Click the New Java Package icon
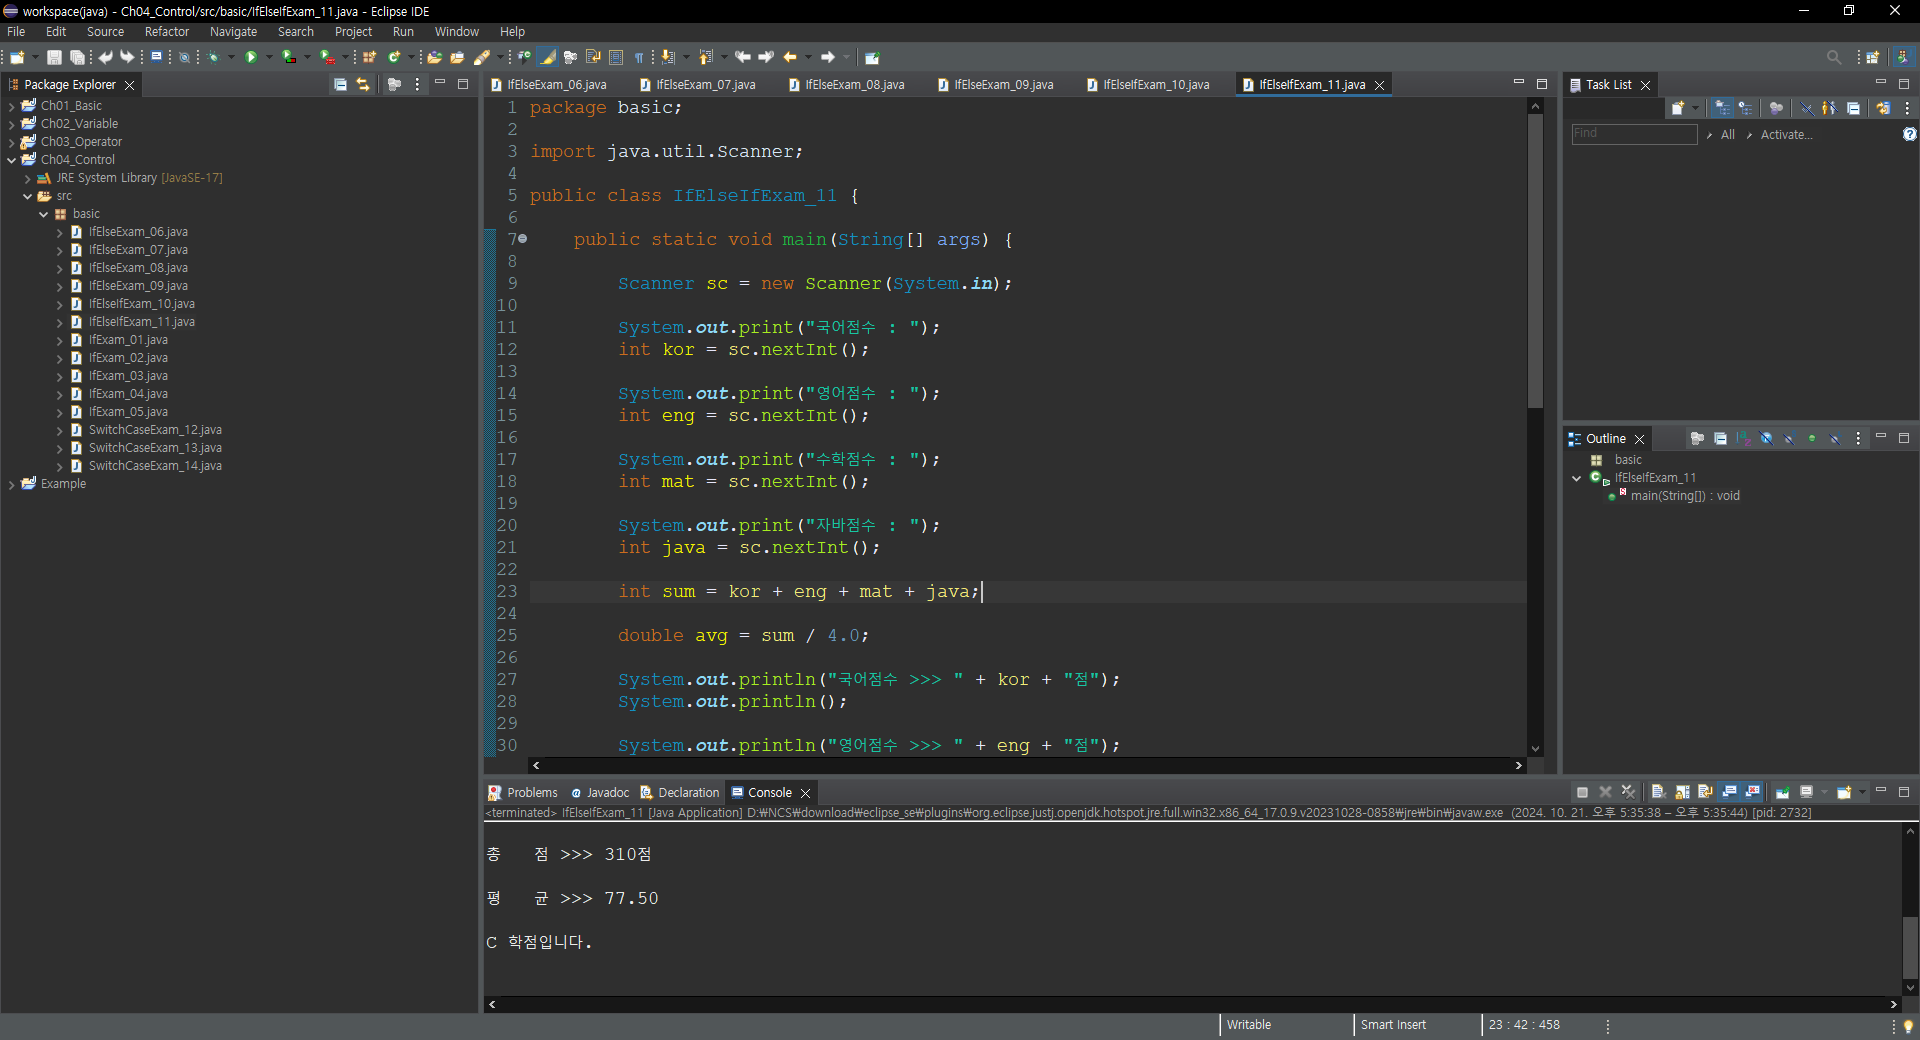This screenshot has height=1040, width=1920. pyautogui.click(x=369, y=57)
